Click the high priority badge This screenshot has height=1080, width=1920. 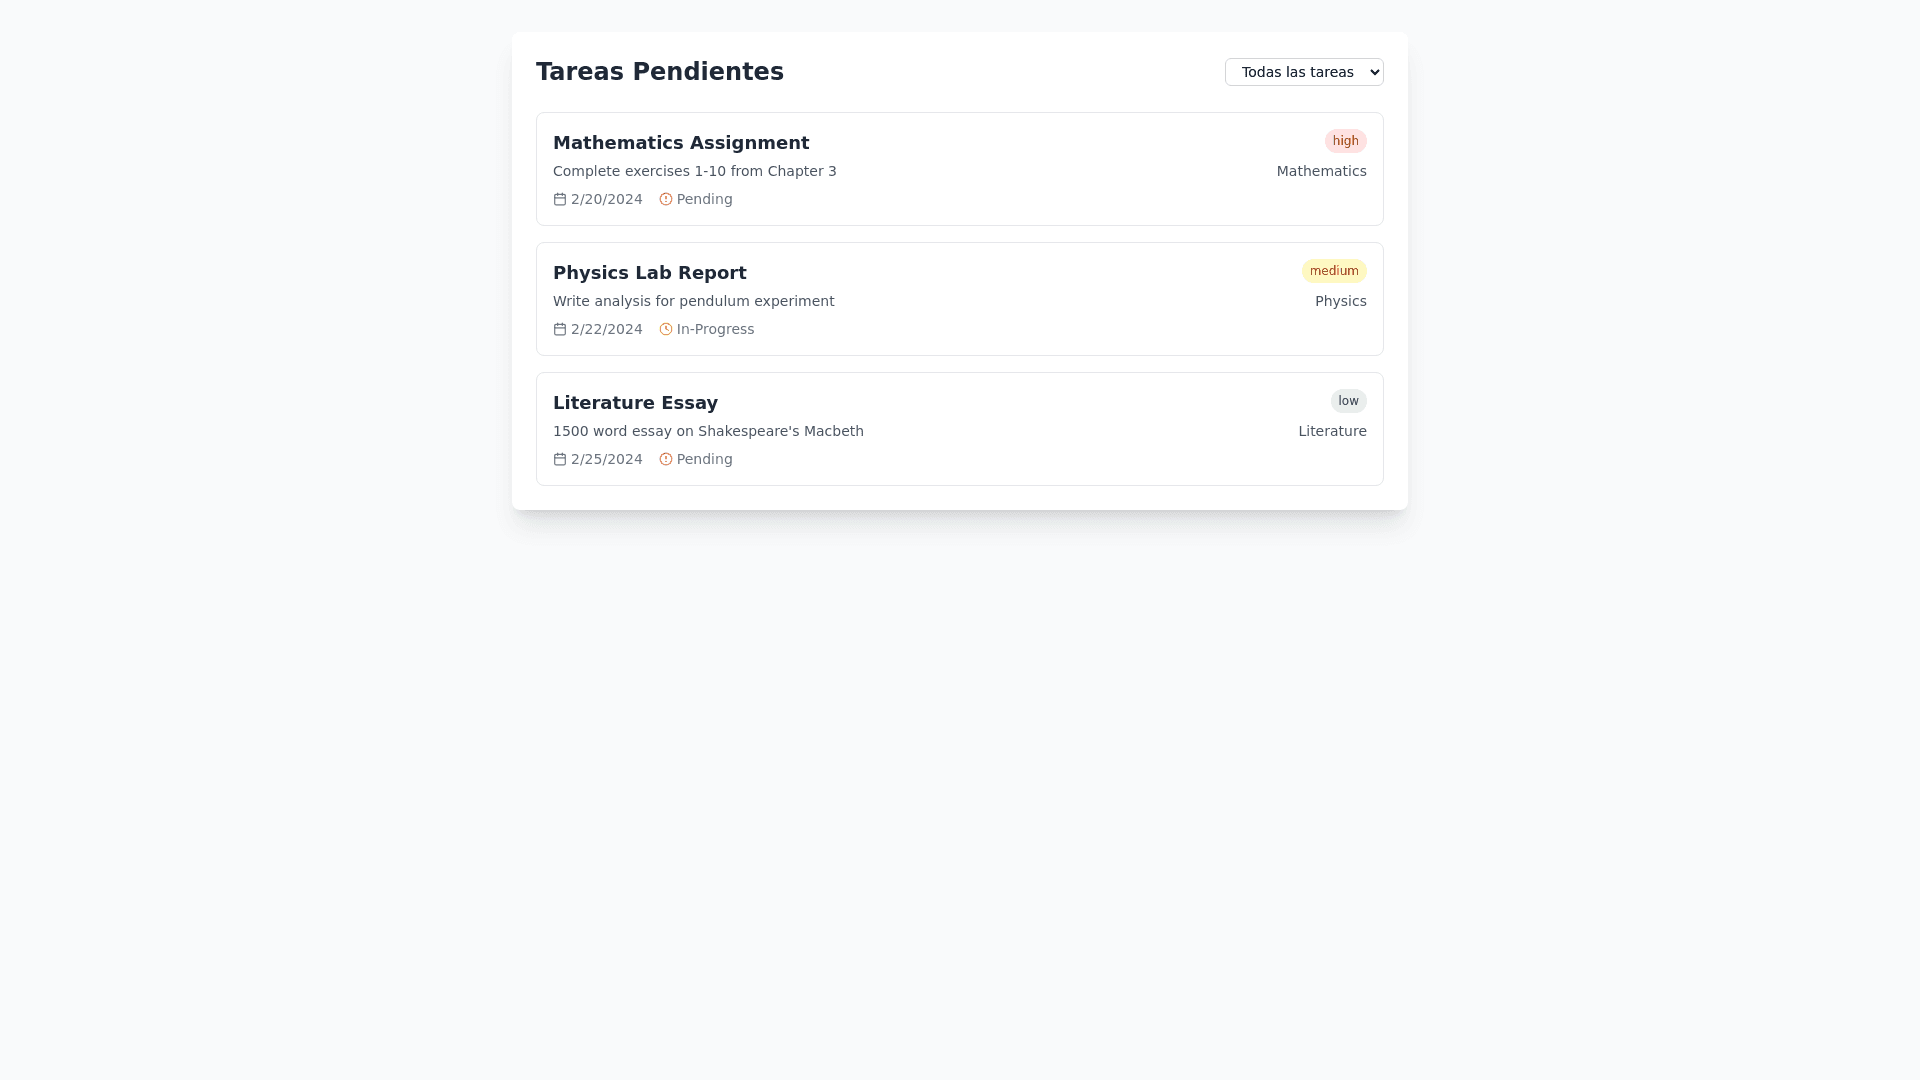pos(1345,141)
